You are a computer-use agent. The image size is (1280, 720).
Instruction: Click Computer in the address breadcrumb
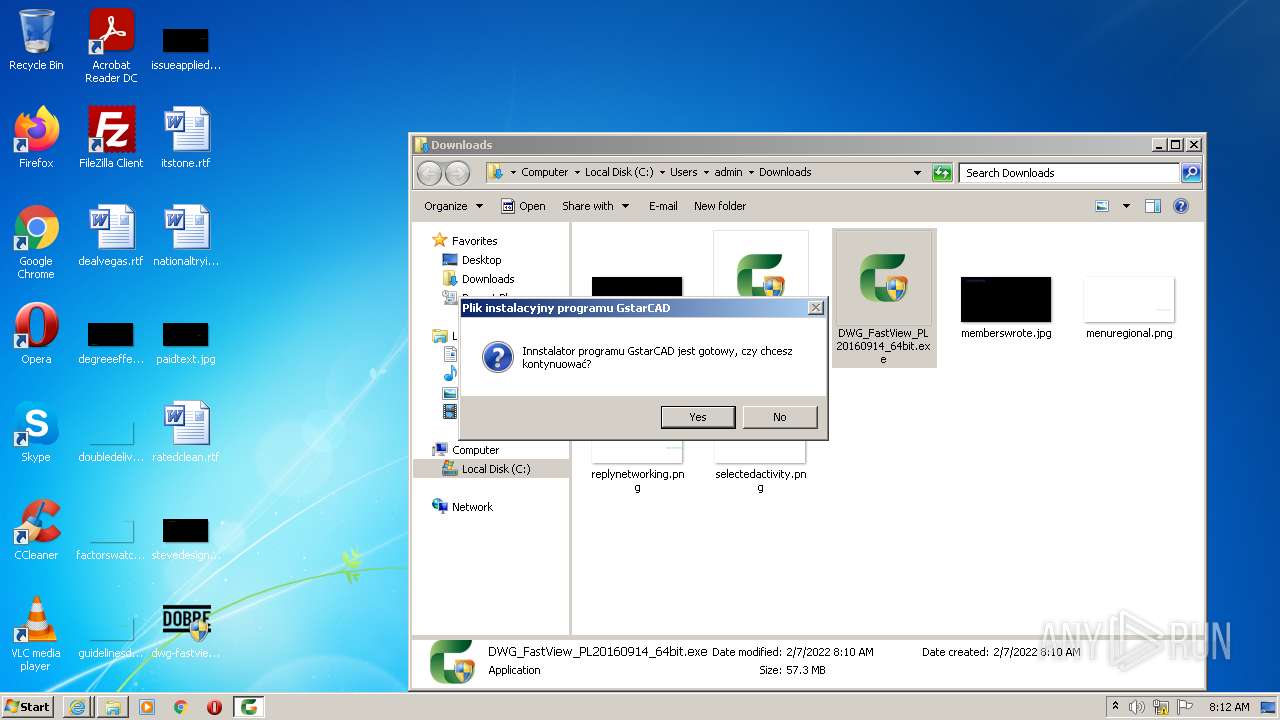[x=545, y=172]
